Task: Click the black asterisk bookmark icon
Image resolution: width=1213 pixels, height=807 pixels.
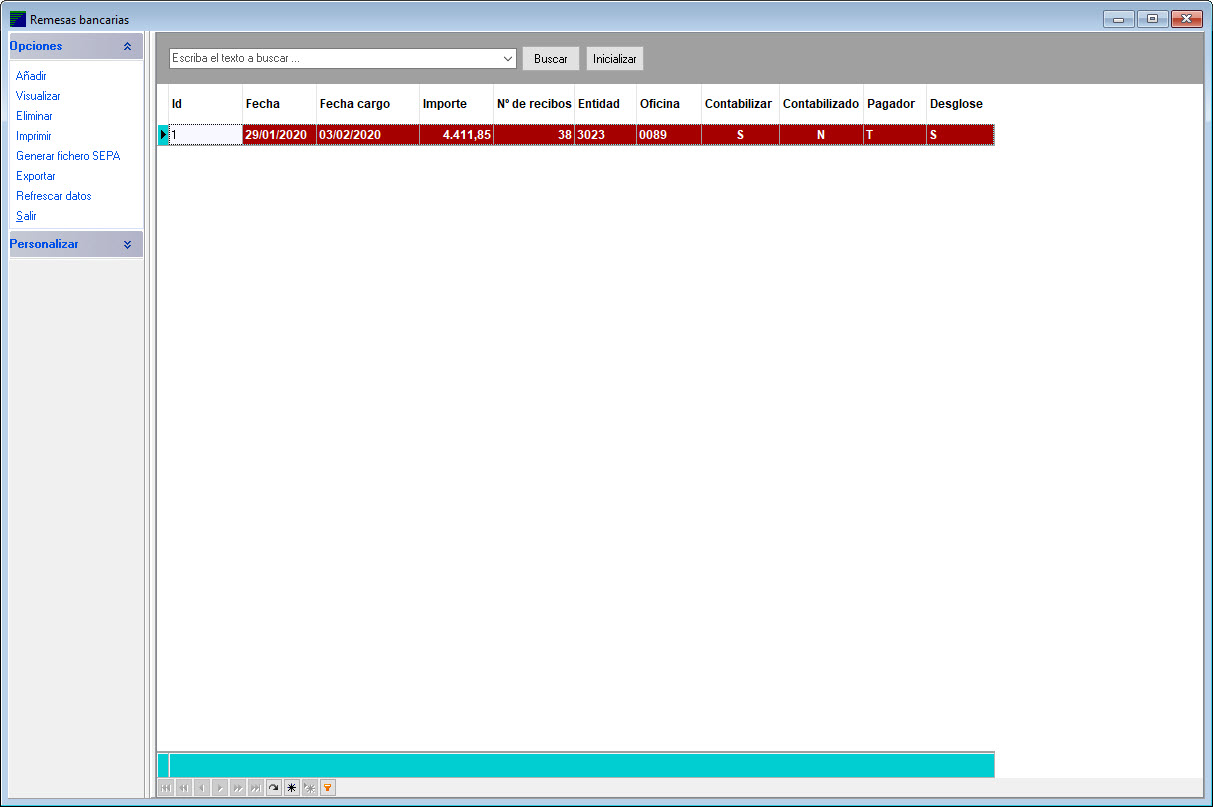Action: point(291,788)
